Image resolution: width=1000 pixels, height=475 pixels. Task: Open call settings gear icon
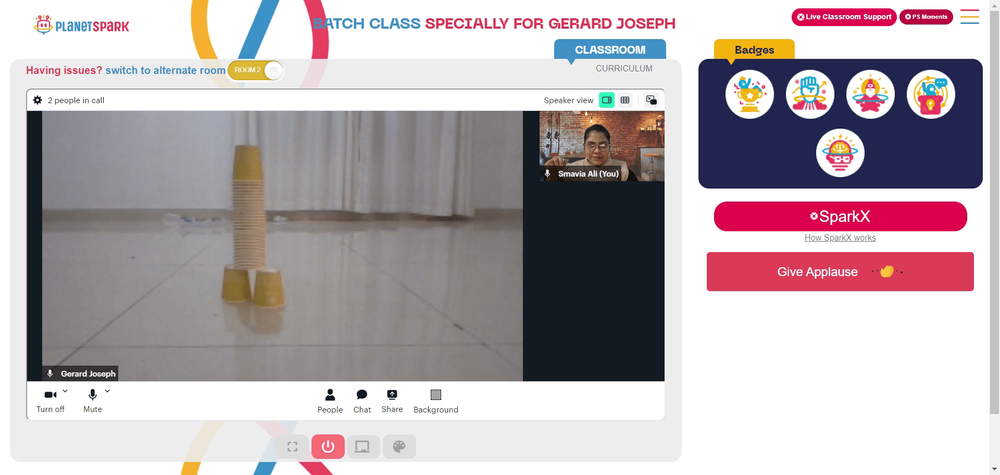click(38, 100)
